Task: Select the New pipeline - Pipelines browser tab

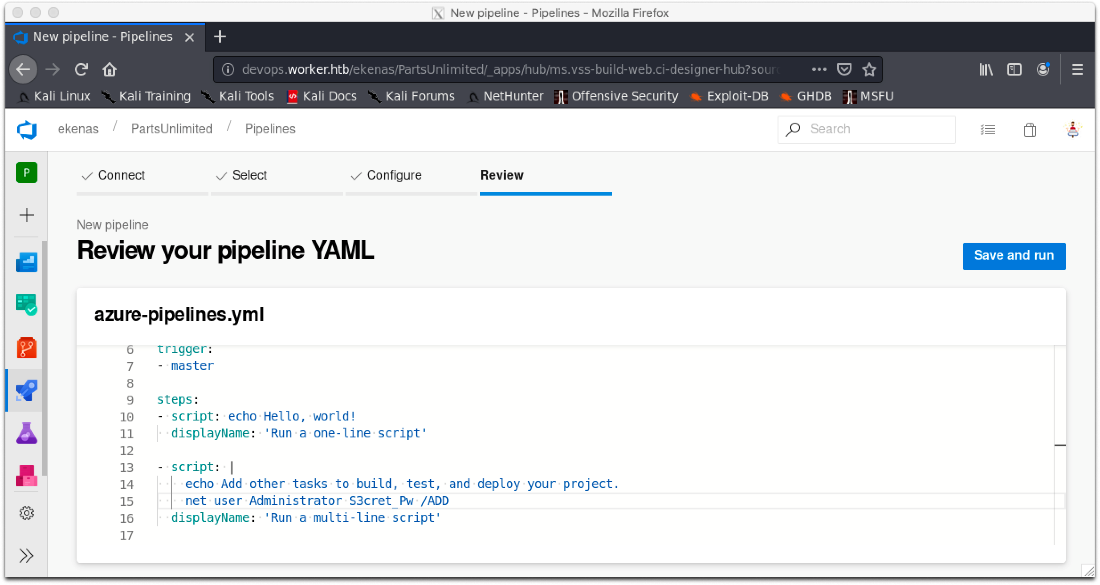Action: click(105, 37)
